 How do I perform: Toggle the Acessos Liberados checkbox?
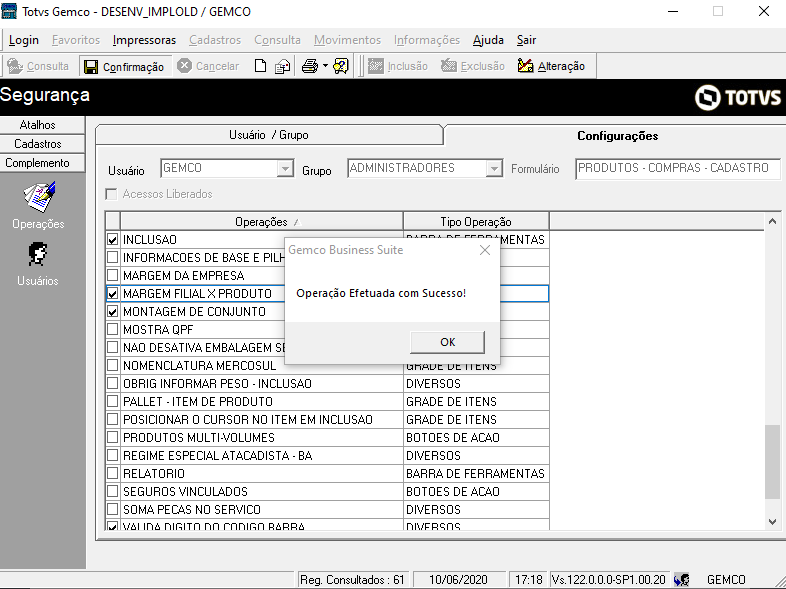111,194
